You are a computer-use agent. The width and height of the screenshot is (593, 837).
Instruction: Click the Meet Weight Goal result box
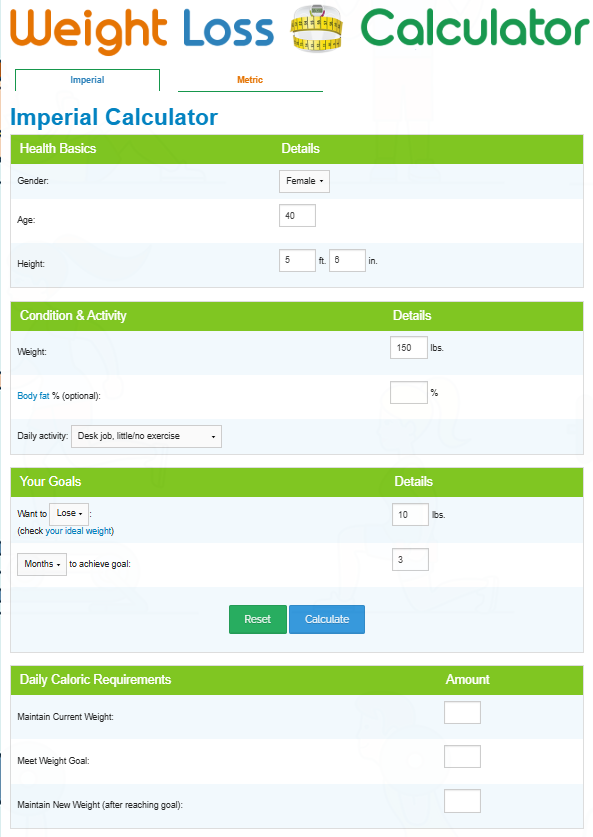tap(462, 756)
